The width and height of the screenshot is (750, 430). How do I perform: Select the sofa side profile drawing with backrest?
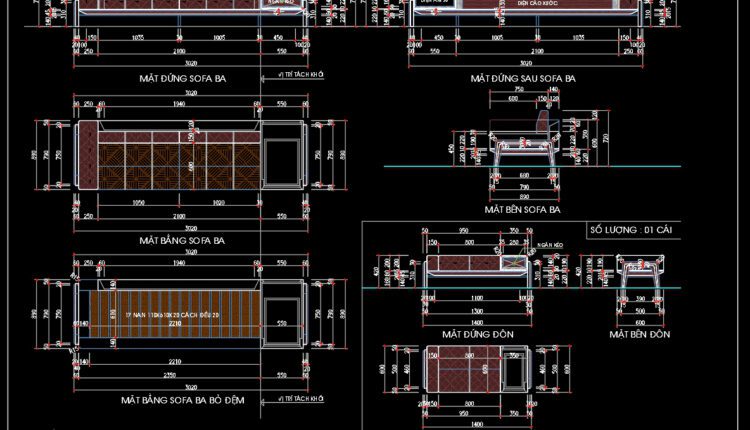pos(524,143)
